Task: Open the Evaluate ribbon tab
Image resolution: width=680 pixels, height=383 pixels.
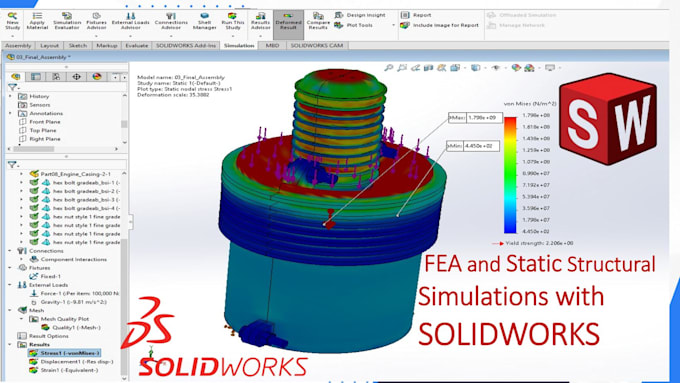Action: [x=136, y=45]
